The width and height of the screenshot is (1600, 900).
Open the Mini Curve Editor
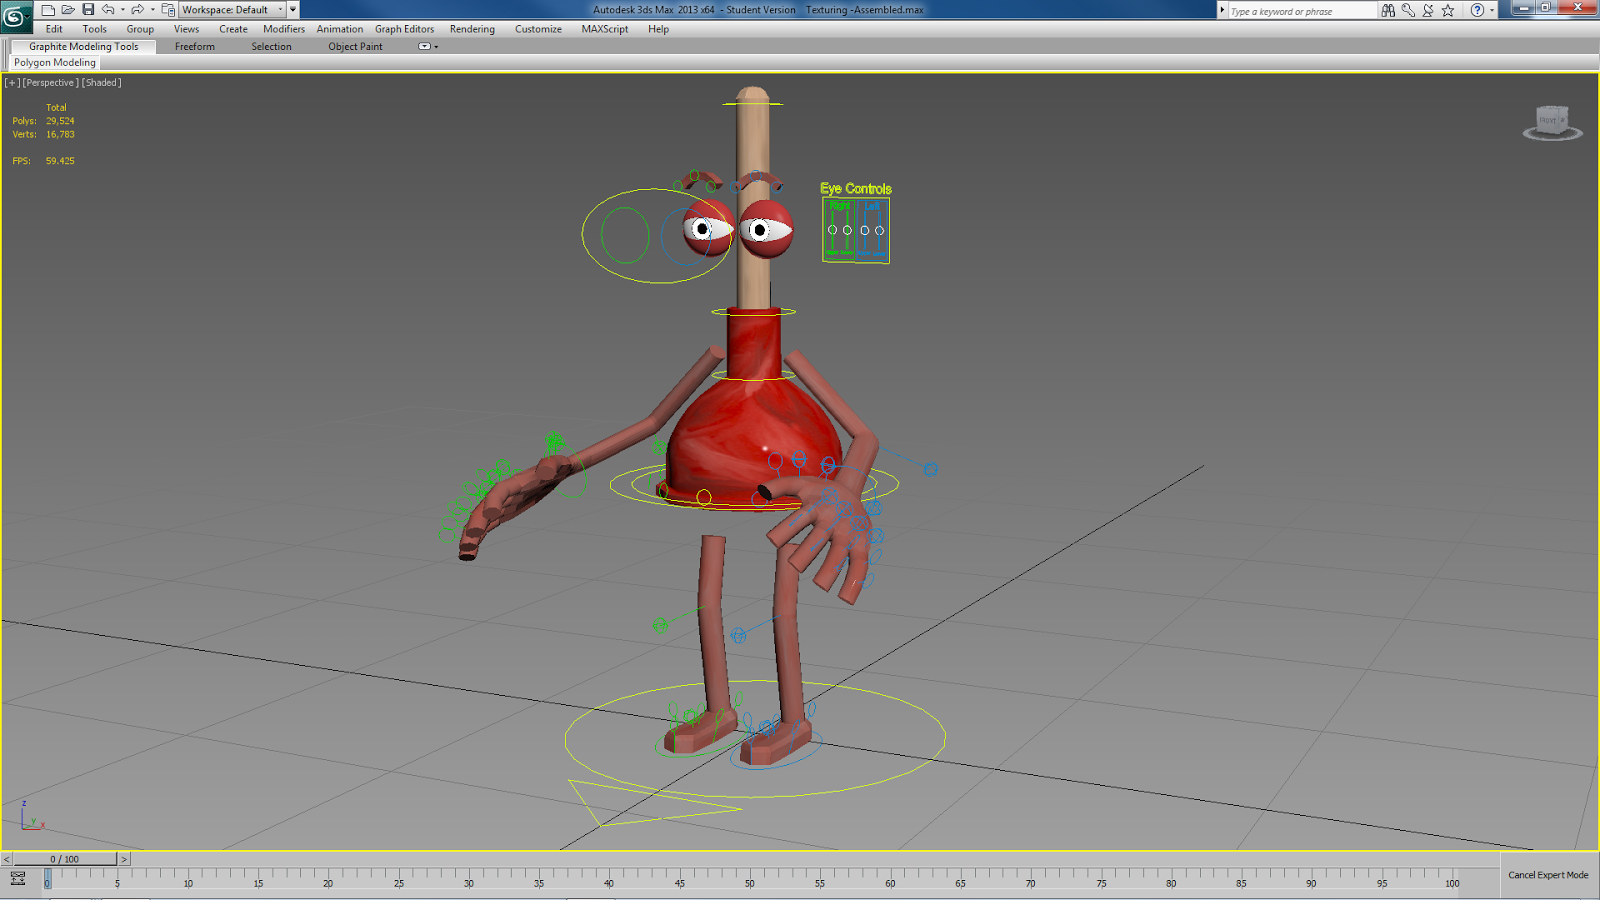coord(17,877)
